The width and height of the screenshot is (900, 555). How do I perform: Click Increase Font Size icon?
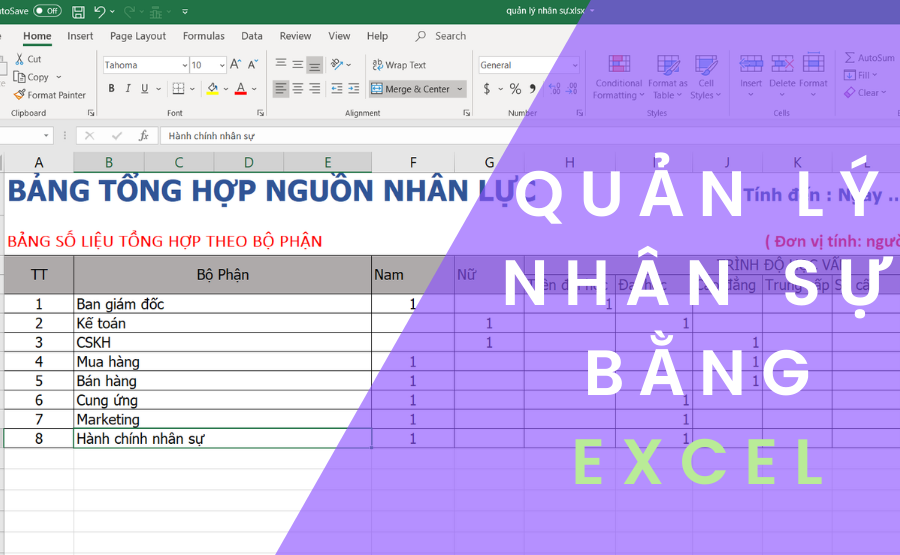tap(236, 65)
